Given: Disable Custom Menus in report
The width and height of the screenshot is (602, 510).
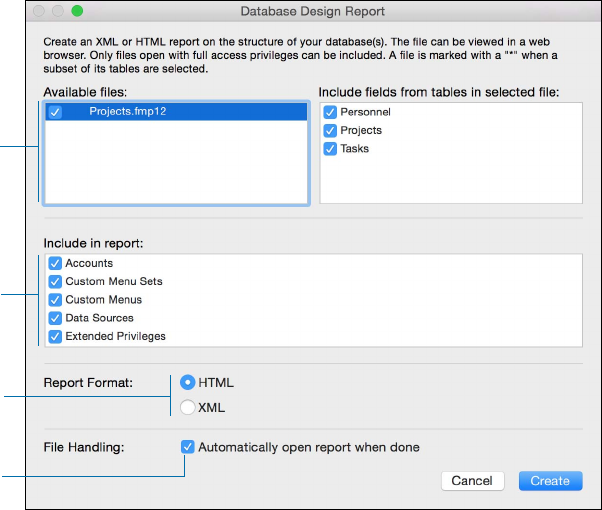Looking at the screenshot, I should pos(55,299).
